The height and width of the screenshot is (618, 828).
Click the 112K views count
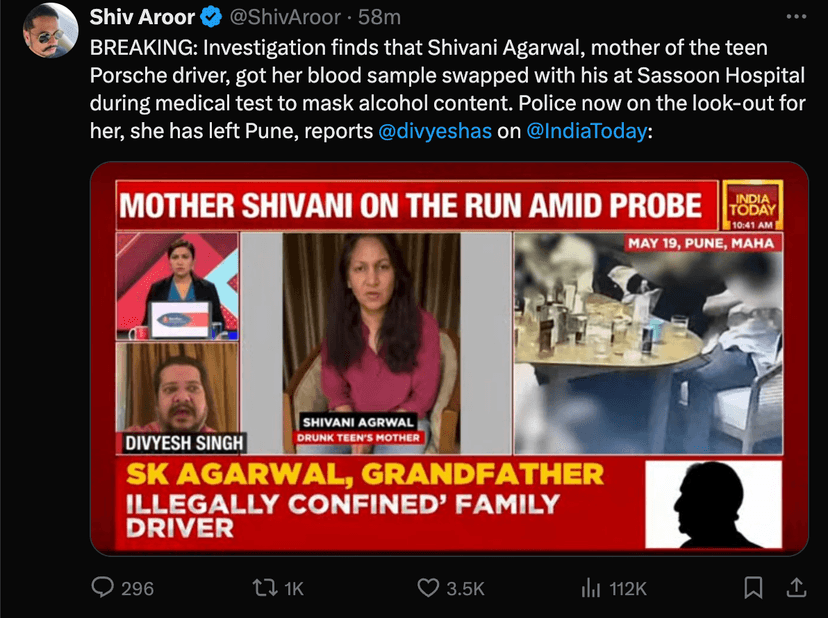[x=627, y=588]
